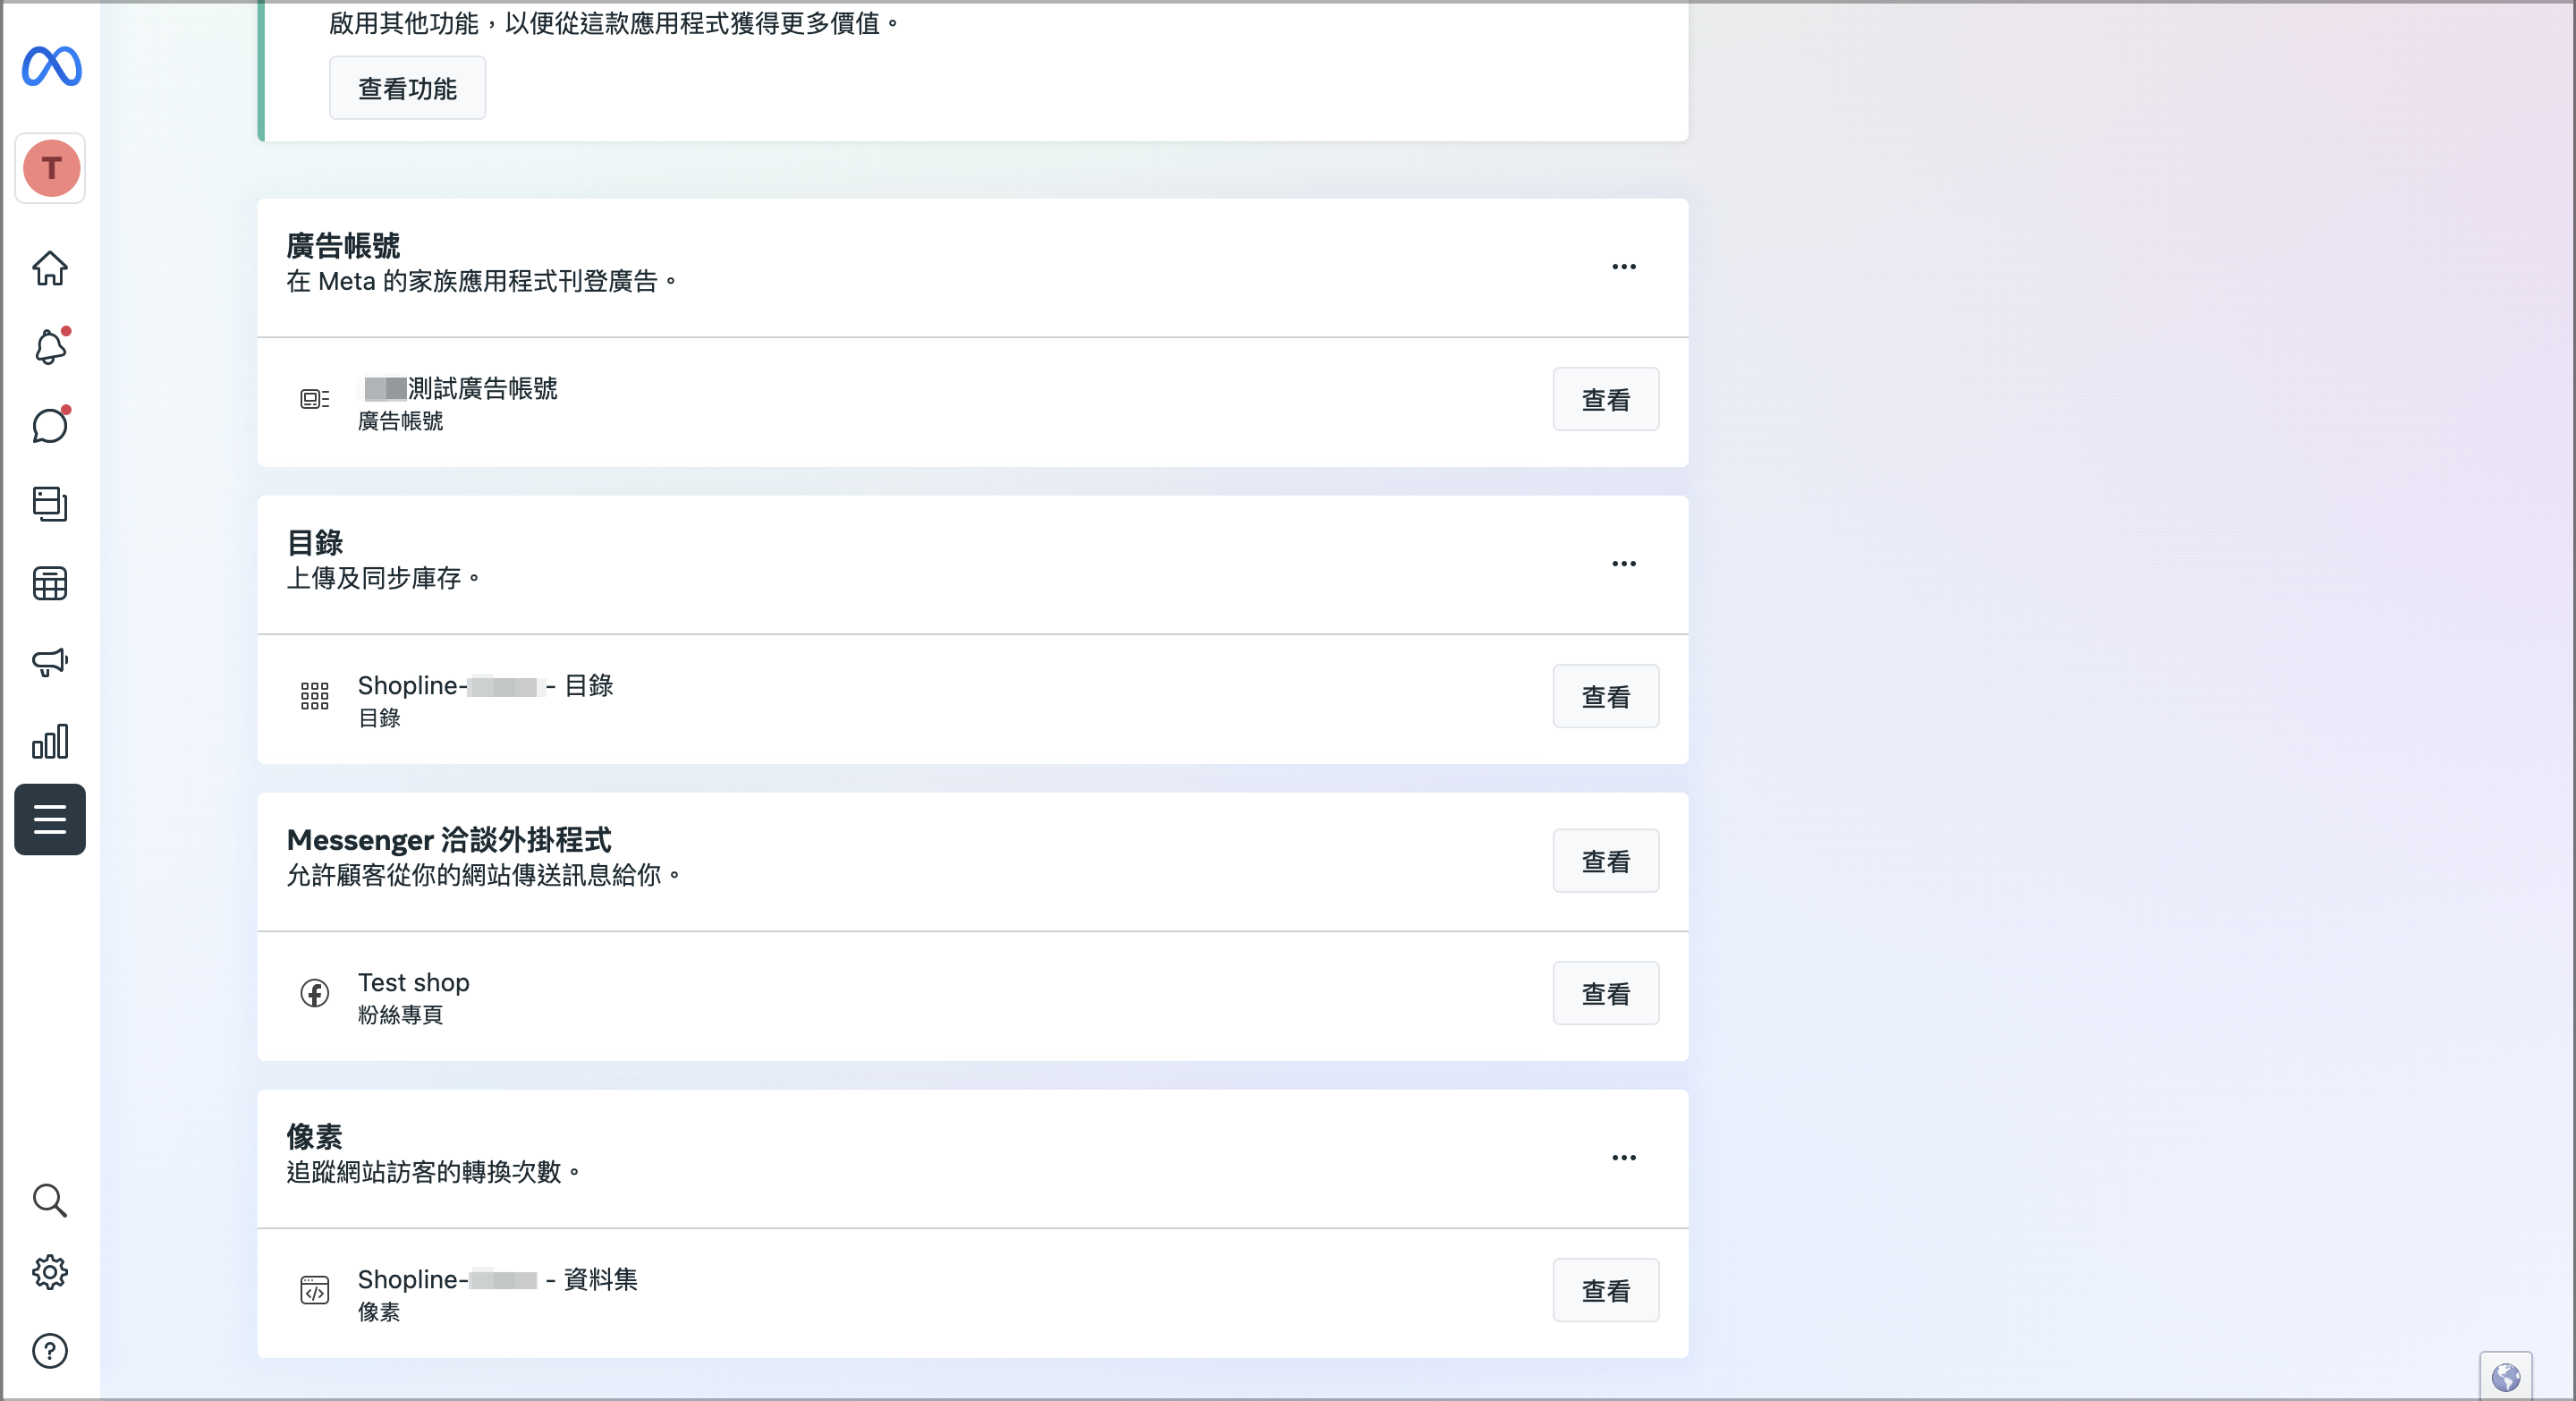Open the content posts icon in sidebar

coord(50,504)
